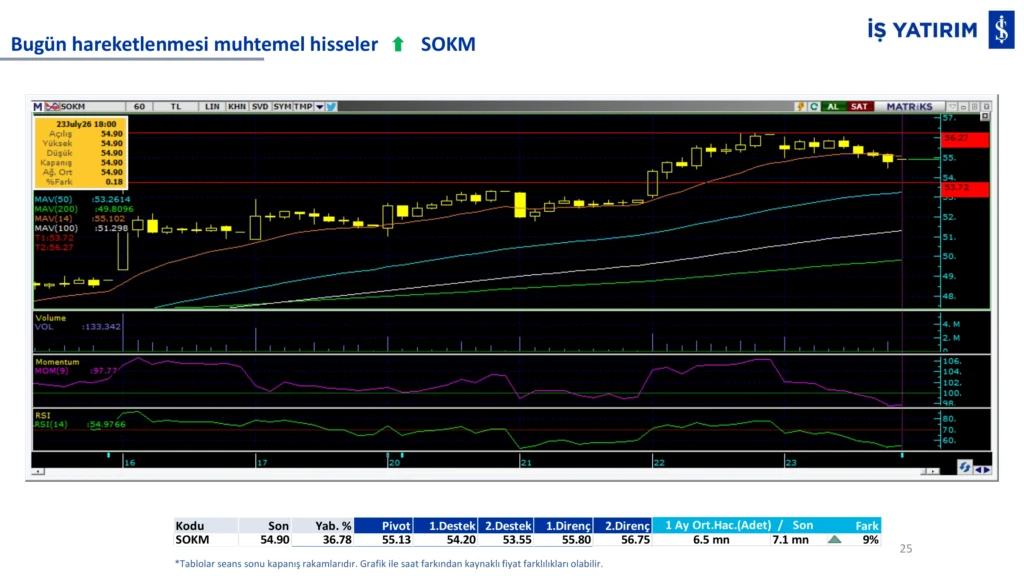The image size is (1024, 576).
Task: Click the chart-type icon next to SOKM
Action: pos(52,106)
